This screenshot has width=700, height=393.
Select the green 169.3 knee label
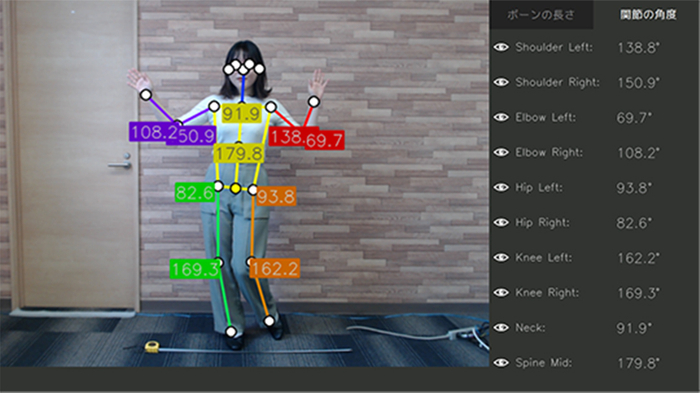point(195,269)
